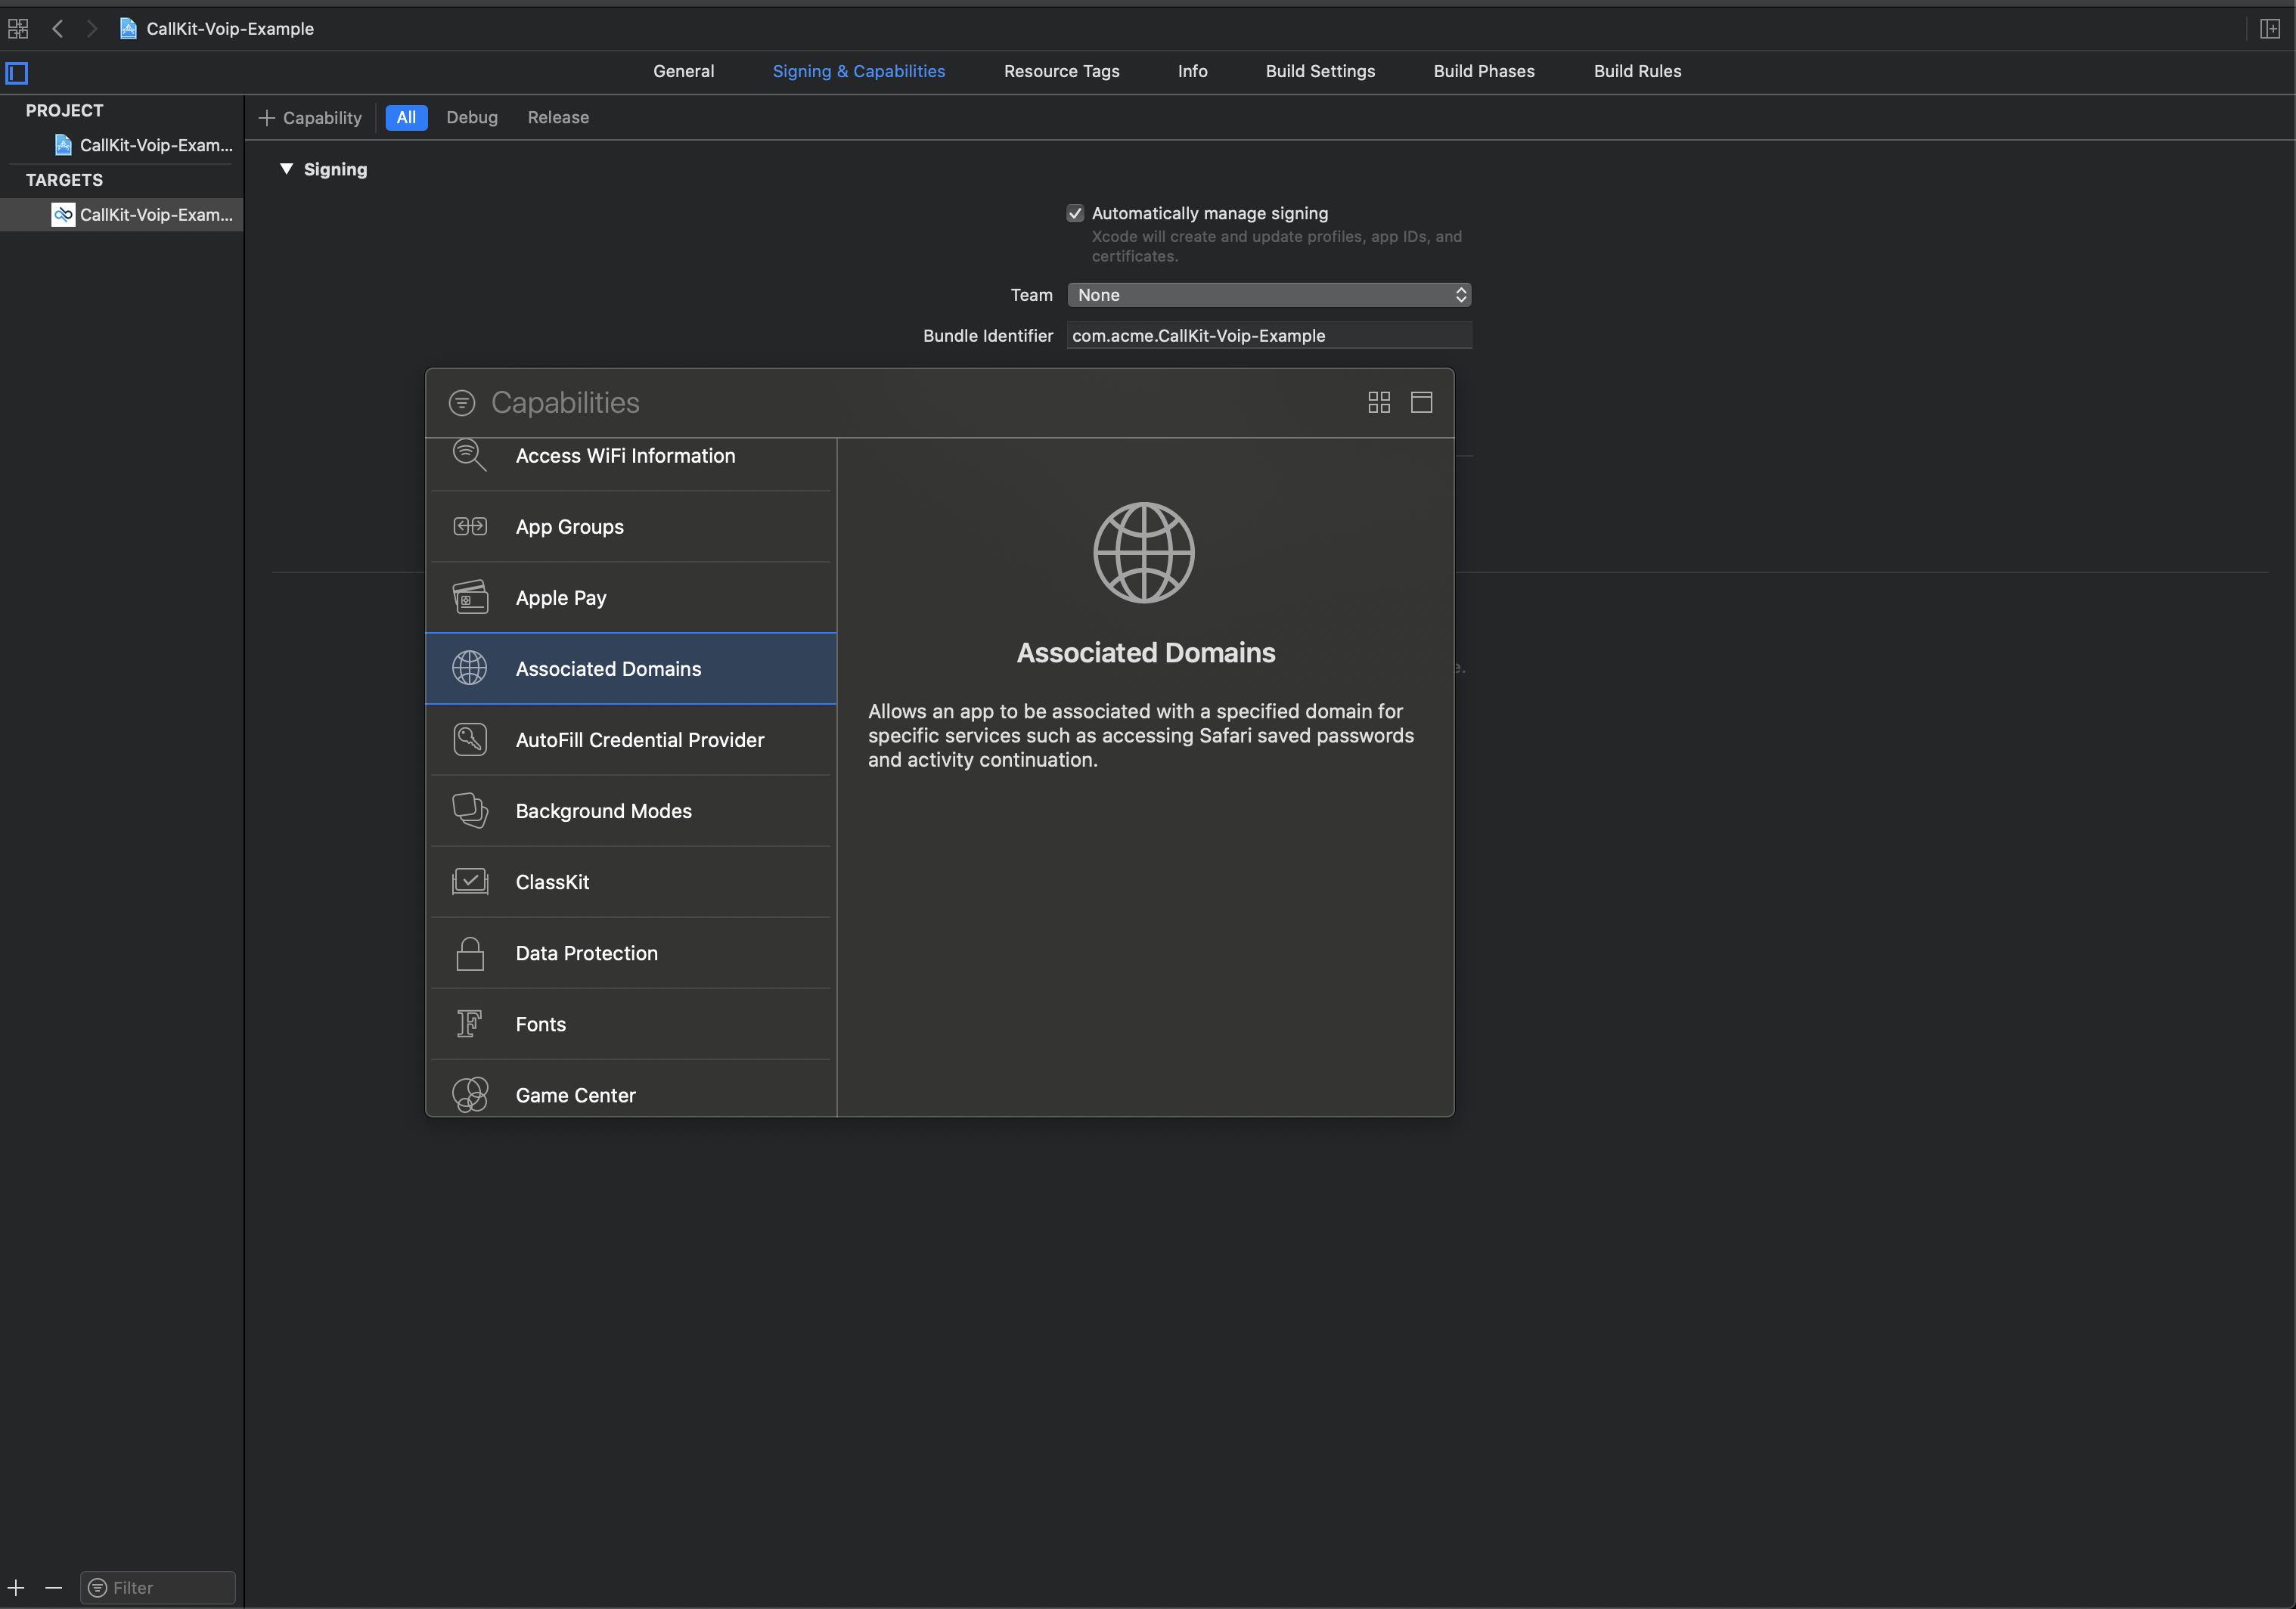Expand the Signing section disclosure
This screenshot has width=2296, height=1609.
click(284, 168)
